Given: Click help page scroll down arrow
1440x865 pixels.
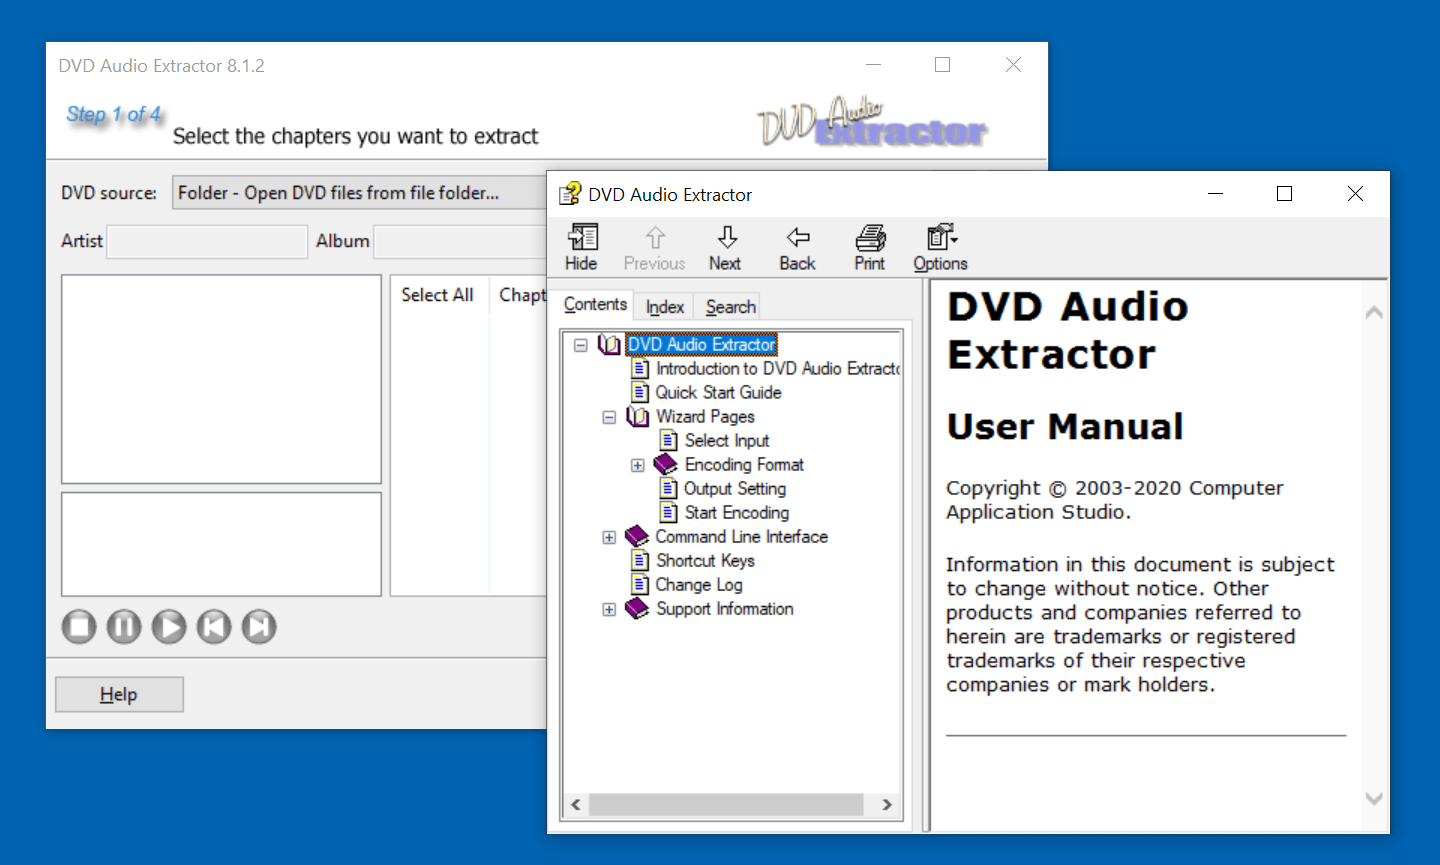Looking at the screenshot, I should pos(1374,798).
